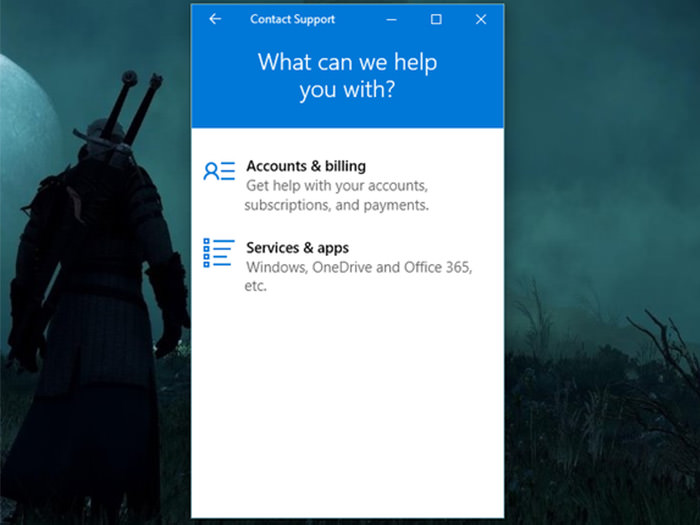Viewport: 700px width, 525px height.
Task: Click the word 'etc.' under Services & apps
Action: 257,286
